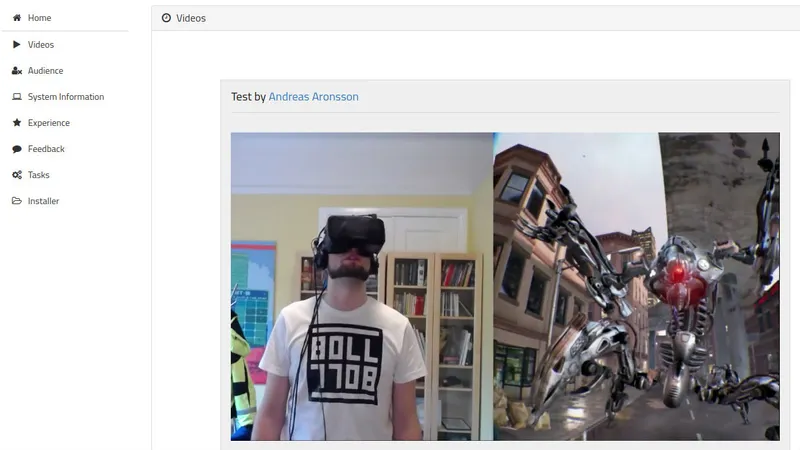Open the Experience section
Image resolution: width=800 pixels, height=450 pixels.
[x=48, y=123]
